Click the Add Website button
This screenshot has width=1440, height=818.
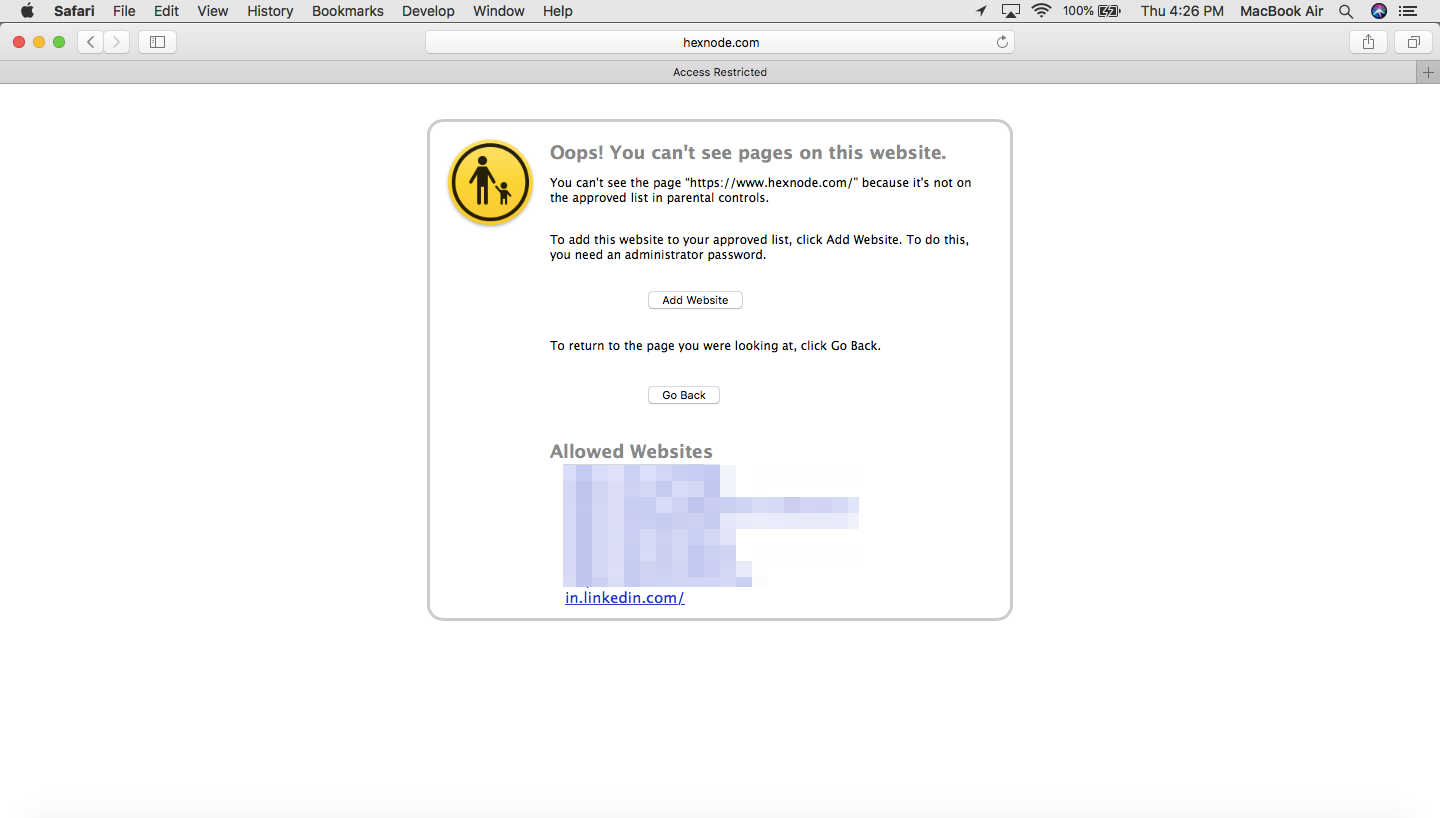click(x=695, y=300)
